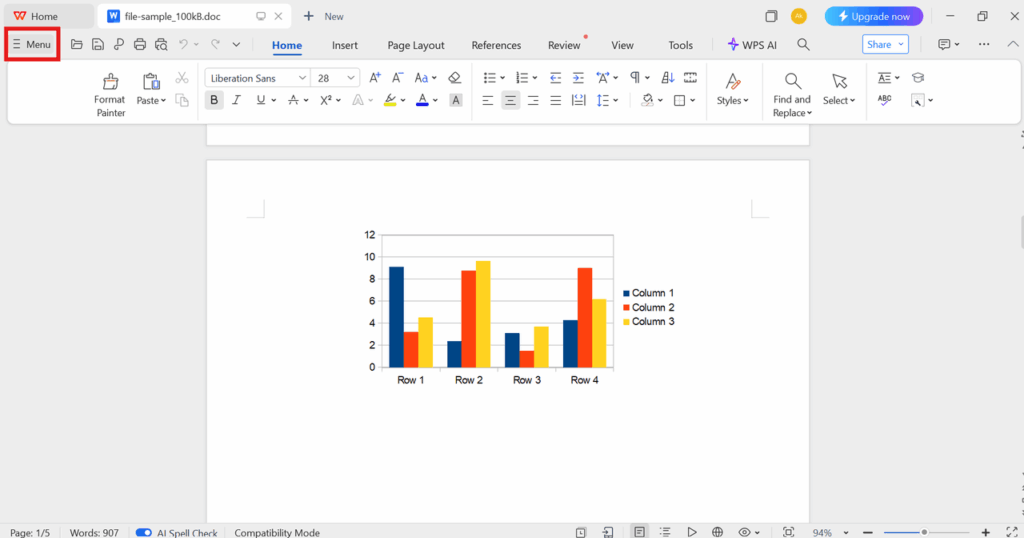1024x538 pixels.
Task: Center align the text
Action: [x=510, y=101]
